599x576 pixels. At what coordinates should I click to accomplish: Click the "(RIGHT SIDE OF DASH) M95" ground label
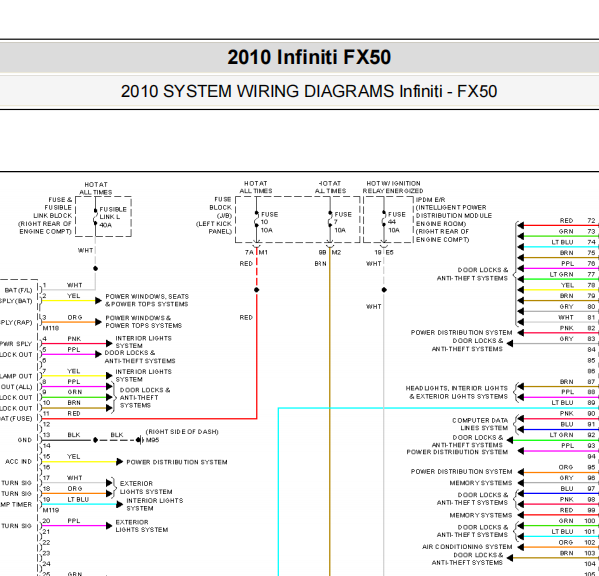click(x=182, y=436)
